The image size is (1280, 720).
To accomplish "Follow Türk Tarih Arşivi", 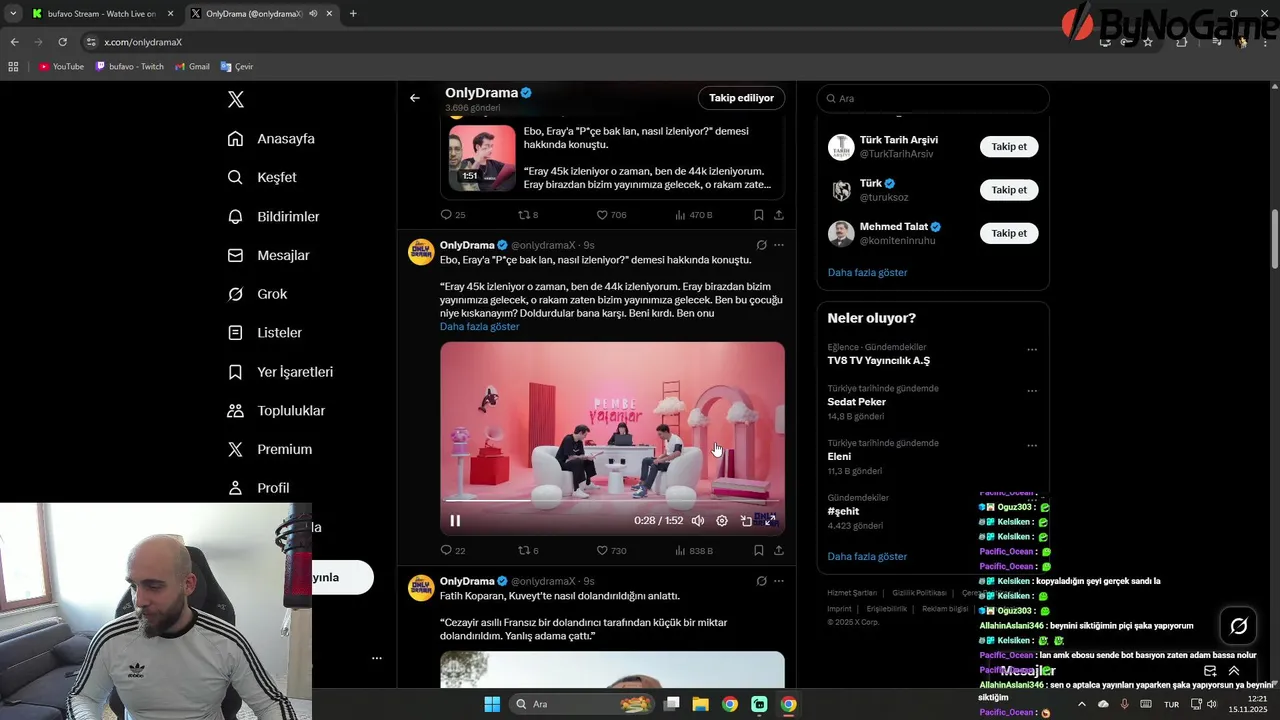I will click(x=1009, y=146).
